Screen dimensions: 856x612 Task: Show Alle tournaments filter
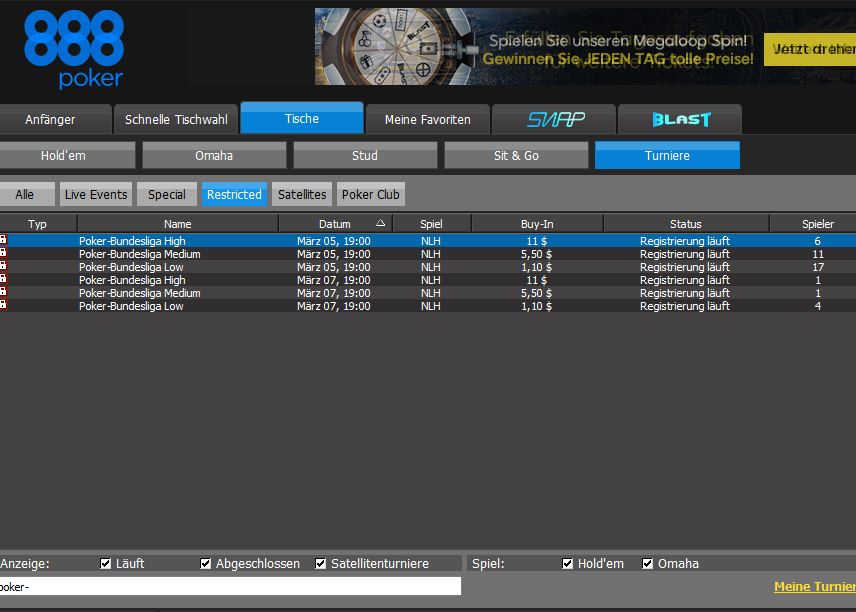point(27,194)
